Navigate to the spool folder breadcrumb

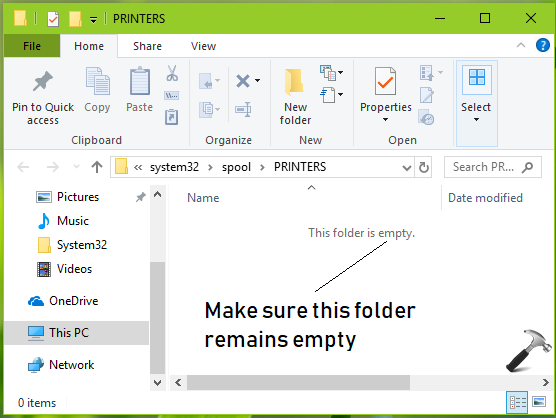(237, 167)
